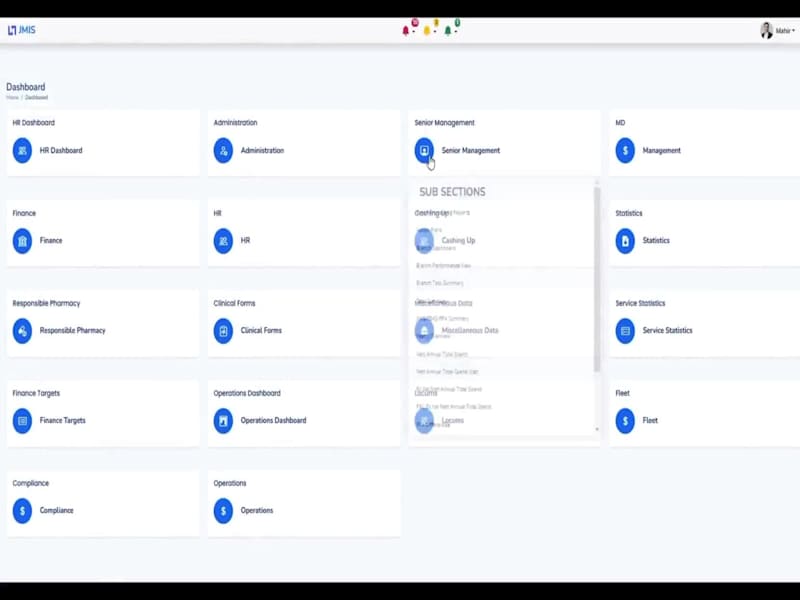The height and width of the screenshot is (600, 800).
Task: Click the Compliance dollar icon
Action: tap(22, 511)
